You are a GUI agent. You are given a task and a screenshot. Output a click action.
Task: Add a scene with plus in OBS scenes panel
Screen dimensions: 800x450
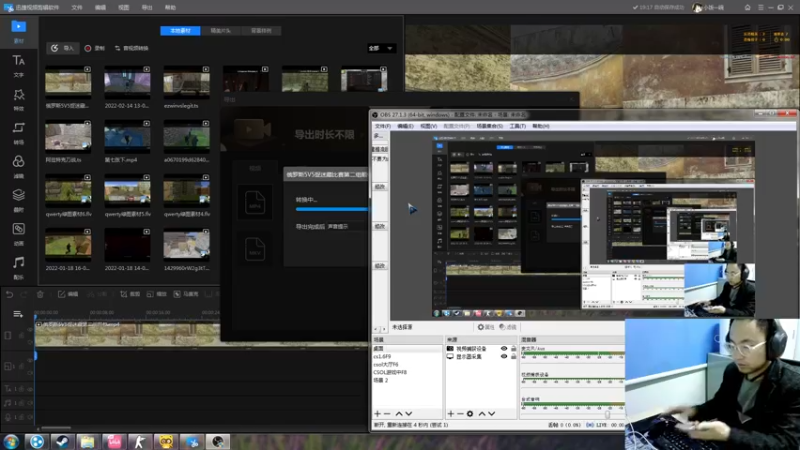(377, 414)
